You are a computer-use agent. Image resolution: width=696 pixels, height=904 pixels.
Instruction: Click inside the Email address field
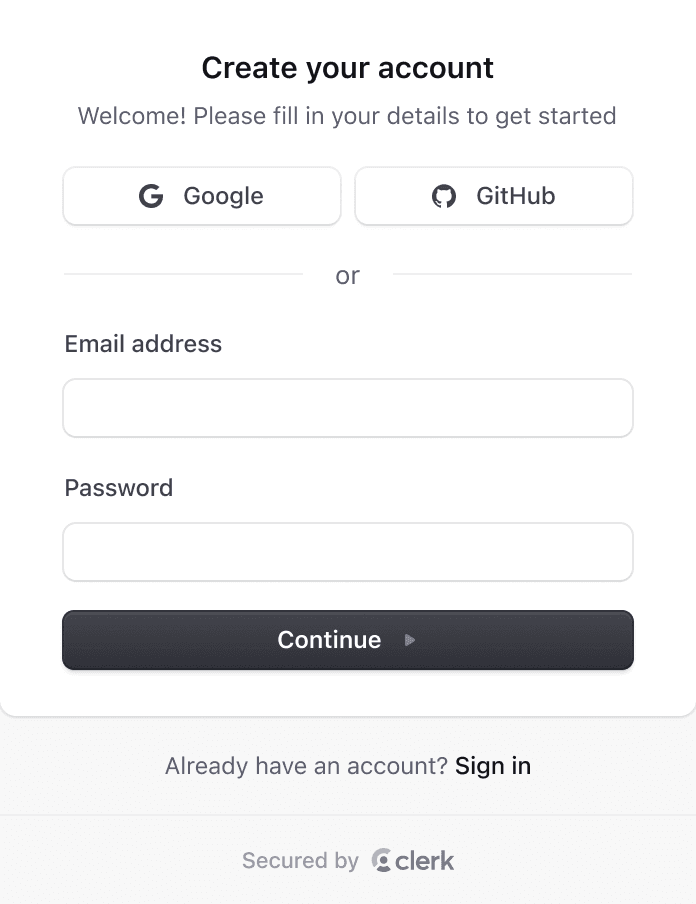pos(347,408)
